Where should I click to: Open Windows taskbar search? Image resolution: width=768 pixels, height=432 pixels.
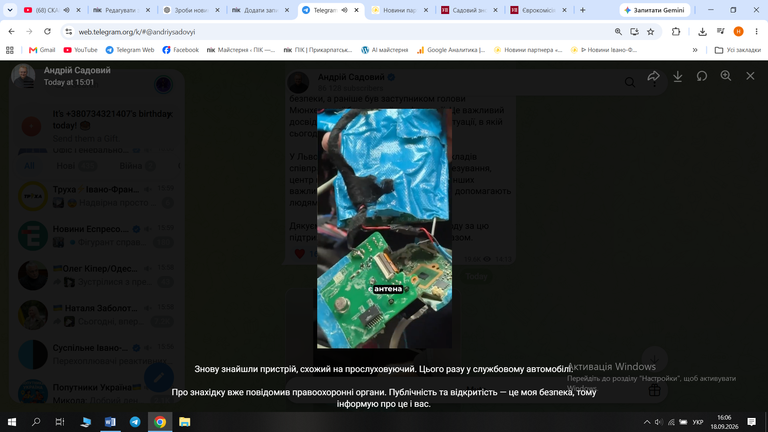pos(36,422)
